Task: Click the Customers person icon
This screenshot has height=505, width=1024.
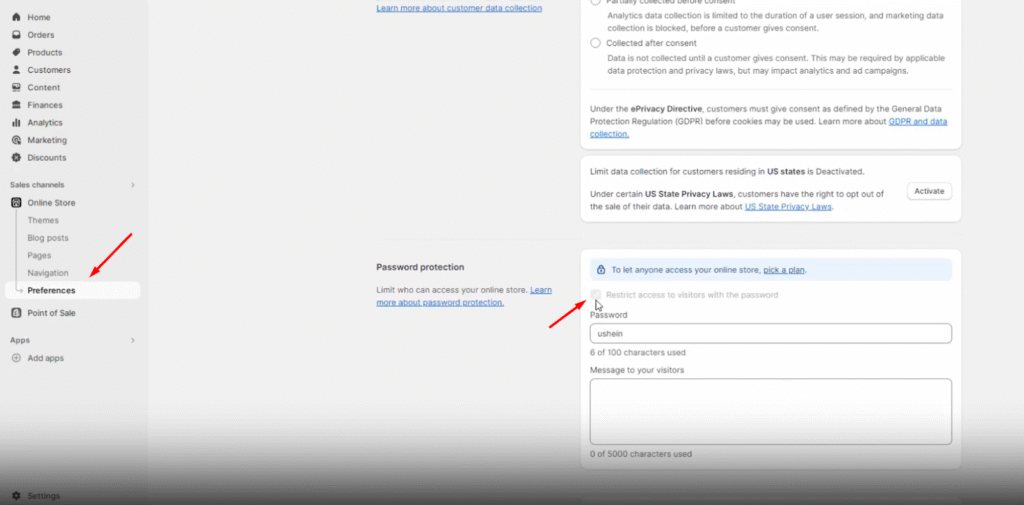Action: click(x=16, y=70)
